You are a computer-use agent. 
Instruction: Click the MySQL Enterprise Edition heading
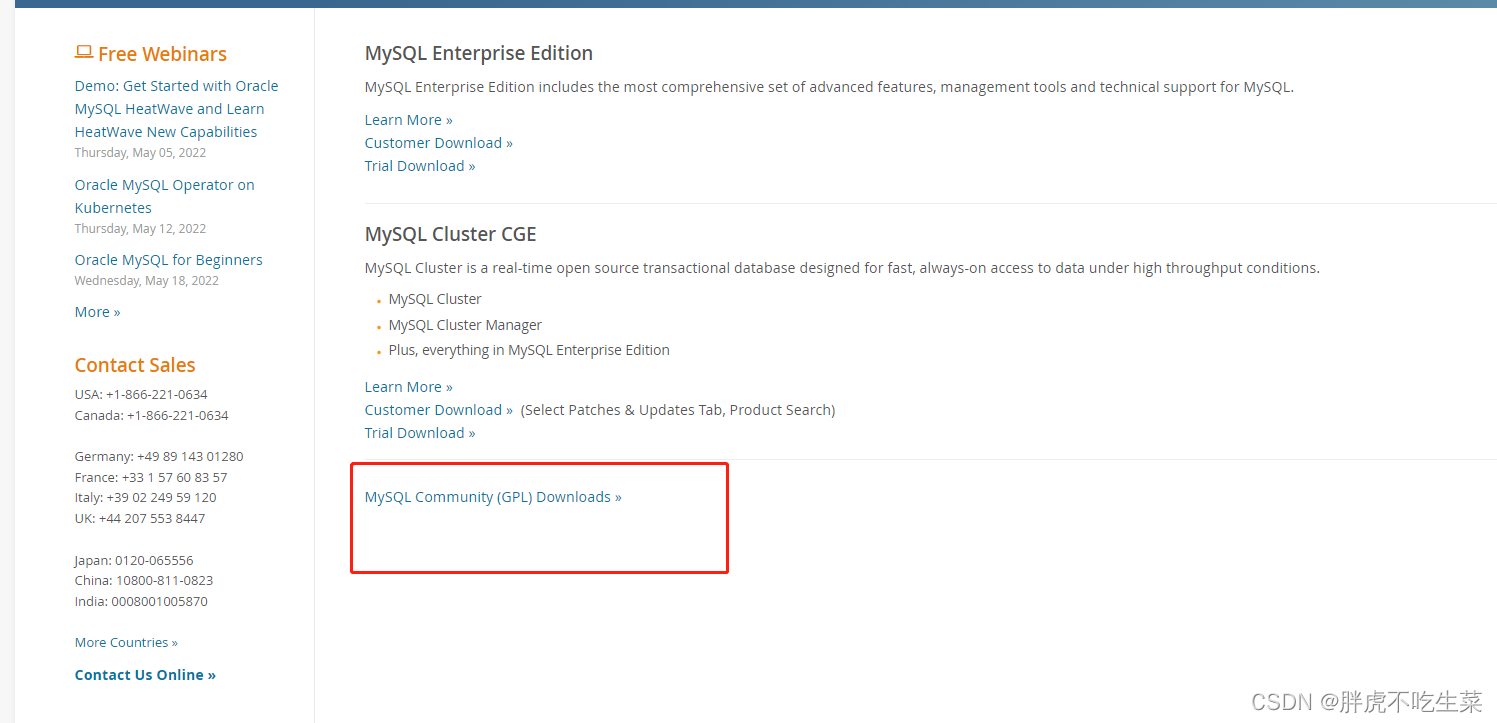click(x=478, y=52)
